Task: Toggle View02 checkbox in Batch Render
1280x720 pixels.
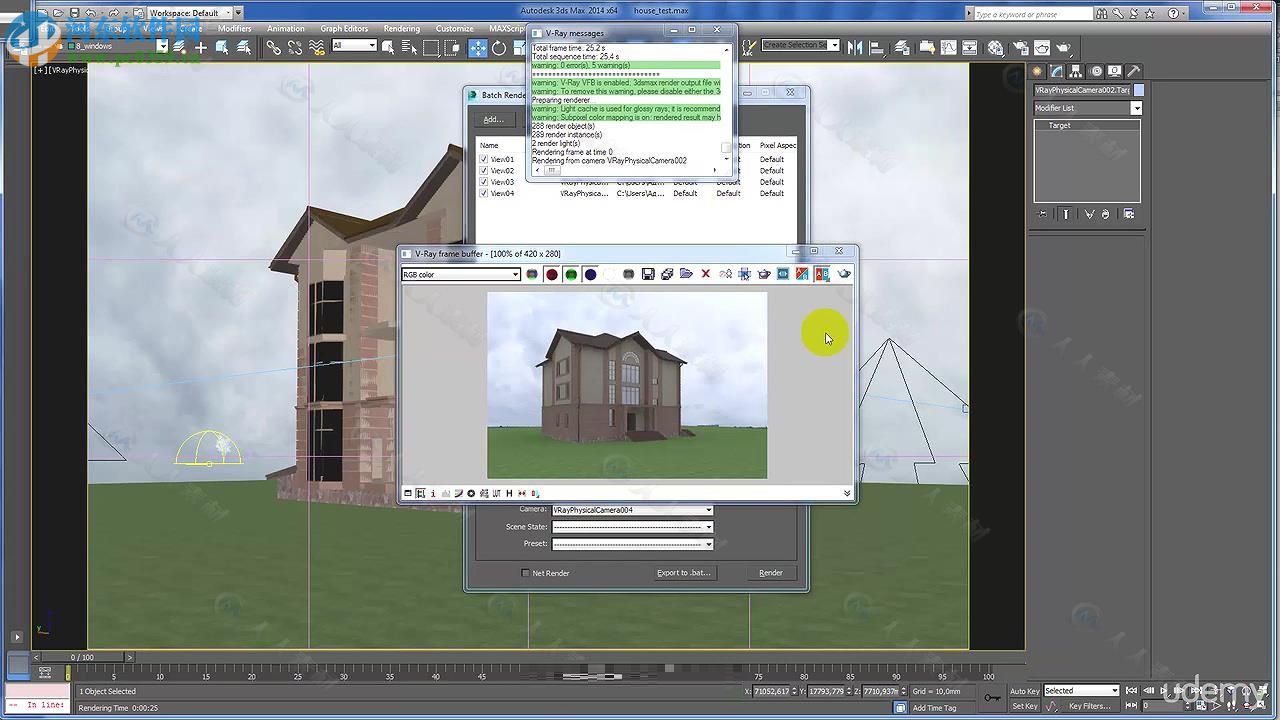Action: point(484,171)
